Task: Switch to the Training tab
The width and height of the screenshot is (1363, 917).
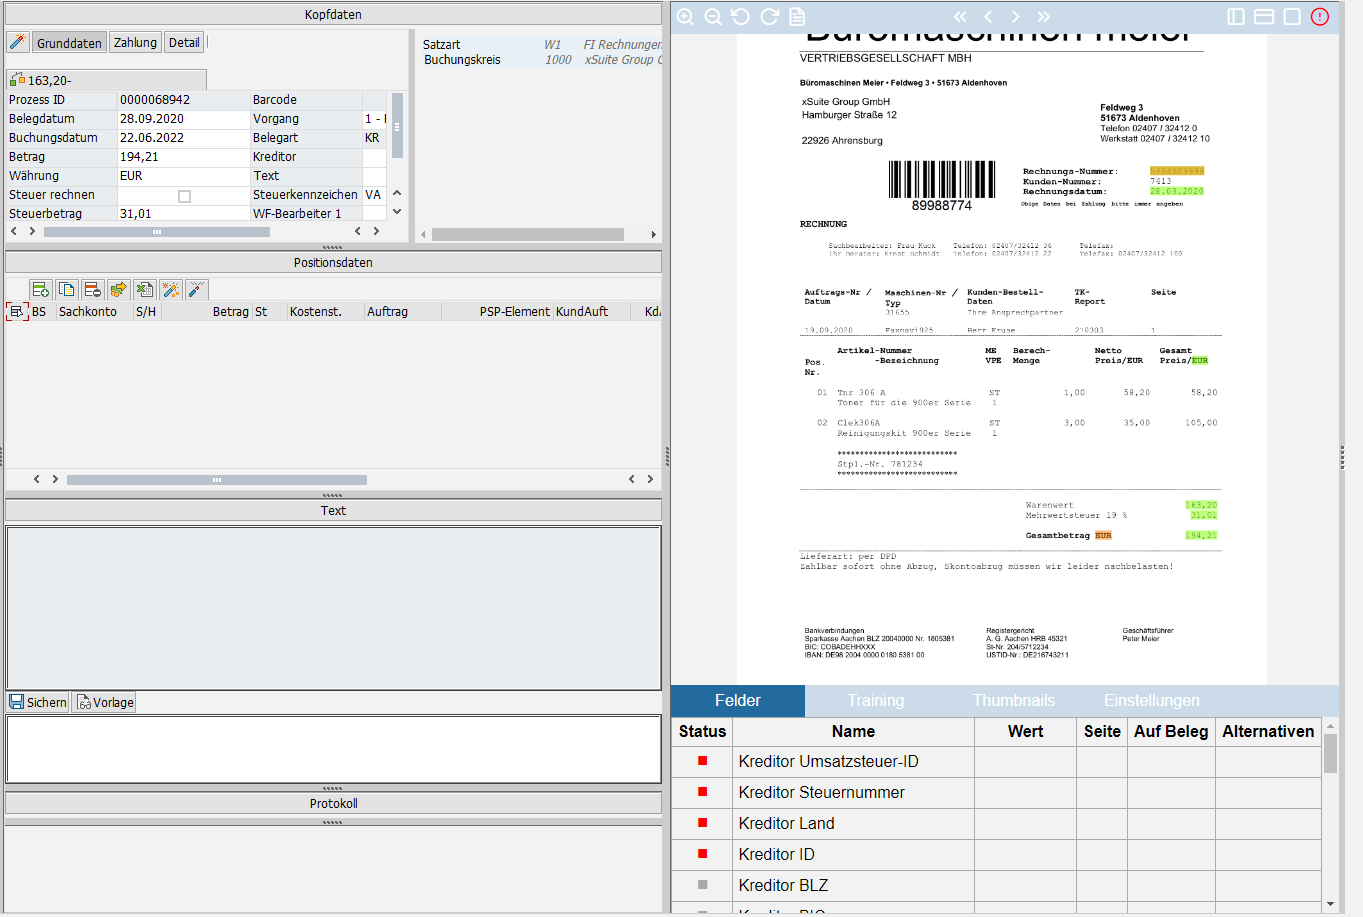Action: click(x=875, y=700)
